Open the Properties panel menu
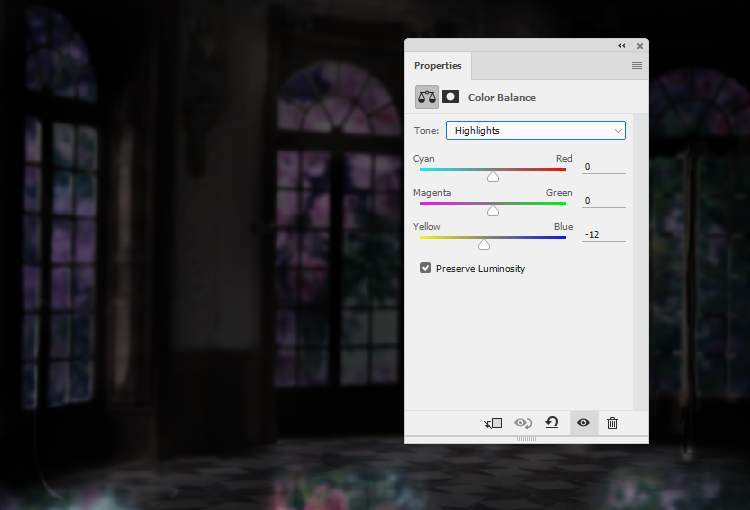 637,66
